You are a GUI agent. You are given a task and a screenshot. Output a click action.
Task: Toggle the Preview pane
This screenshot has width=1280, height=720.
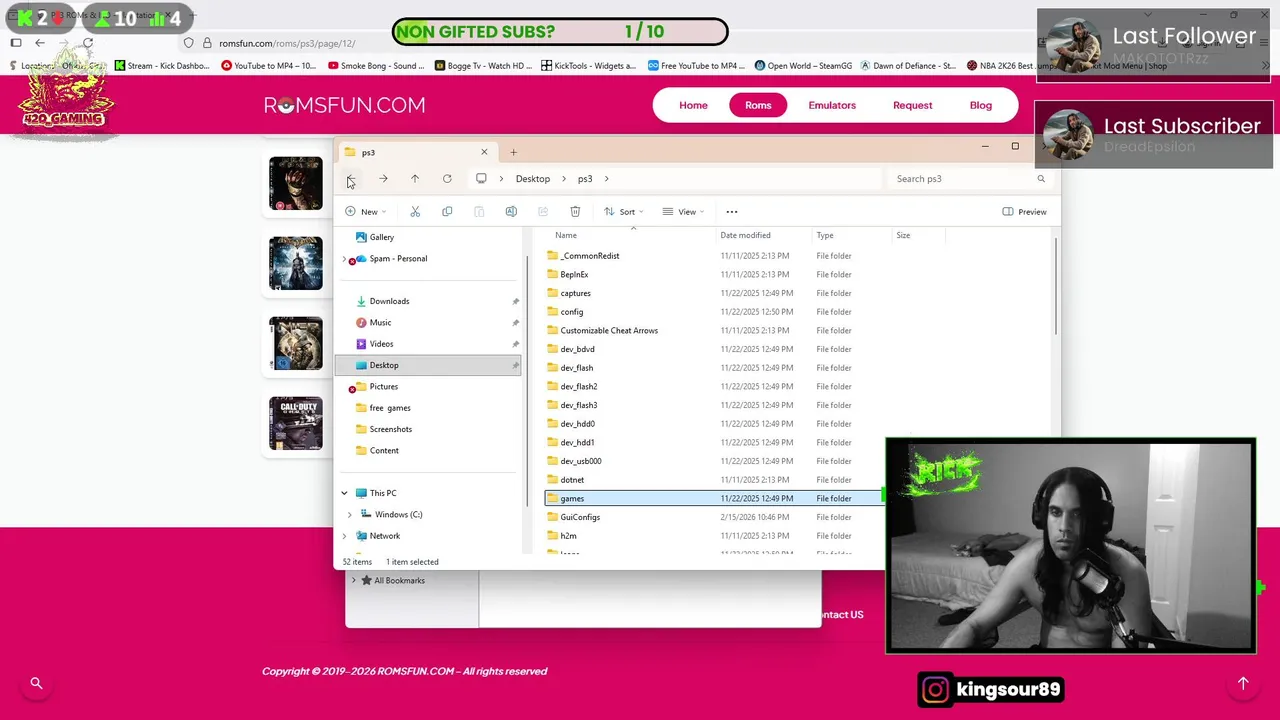click(x=1024, y=212)
